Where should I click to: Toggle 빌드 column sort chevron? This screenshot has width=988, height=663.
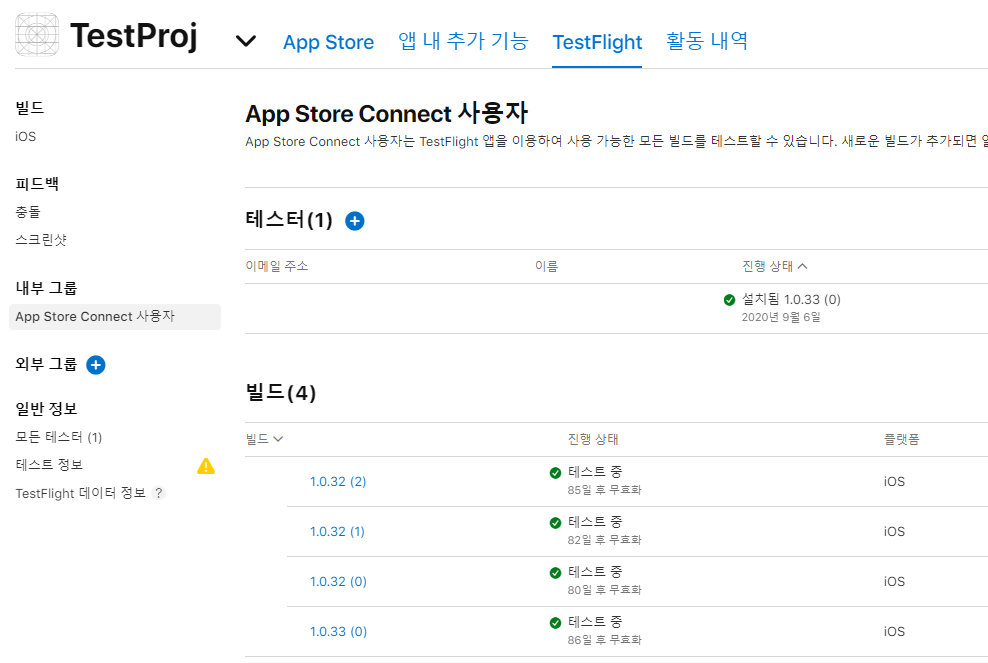click(x=279, y=439)
